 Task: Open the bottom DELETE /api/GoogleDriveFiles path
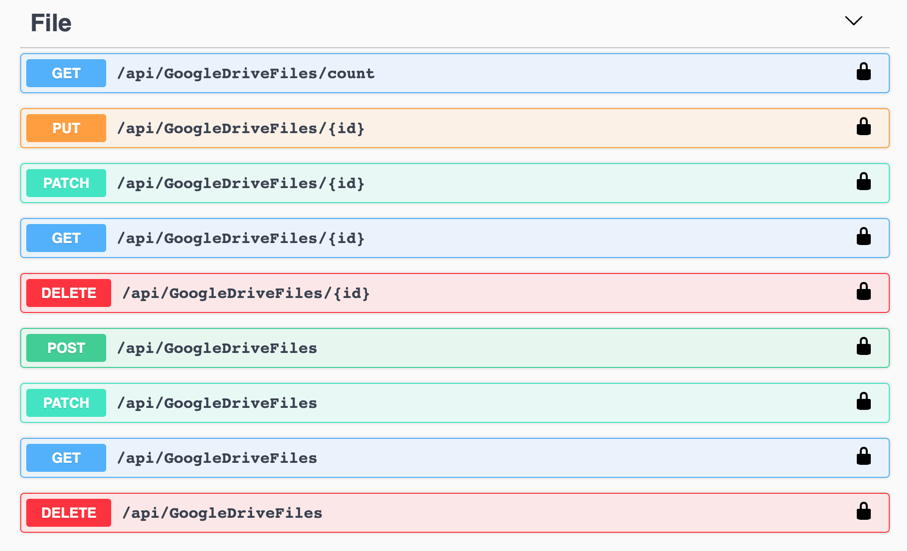pyautogui.click(x=222, y=513)
